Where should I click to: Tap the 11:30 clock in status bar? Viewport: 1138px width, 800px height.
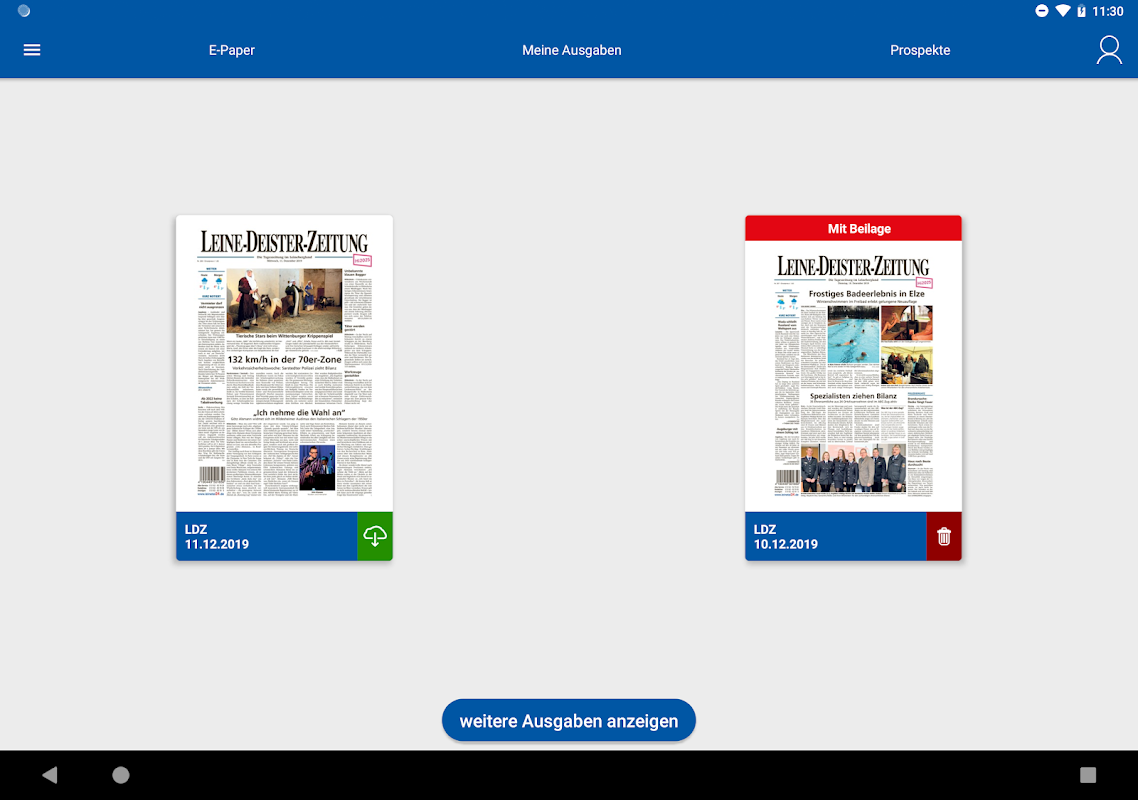coord(1108,11)
